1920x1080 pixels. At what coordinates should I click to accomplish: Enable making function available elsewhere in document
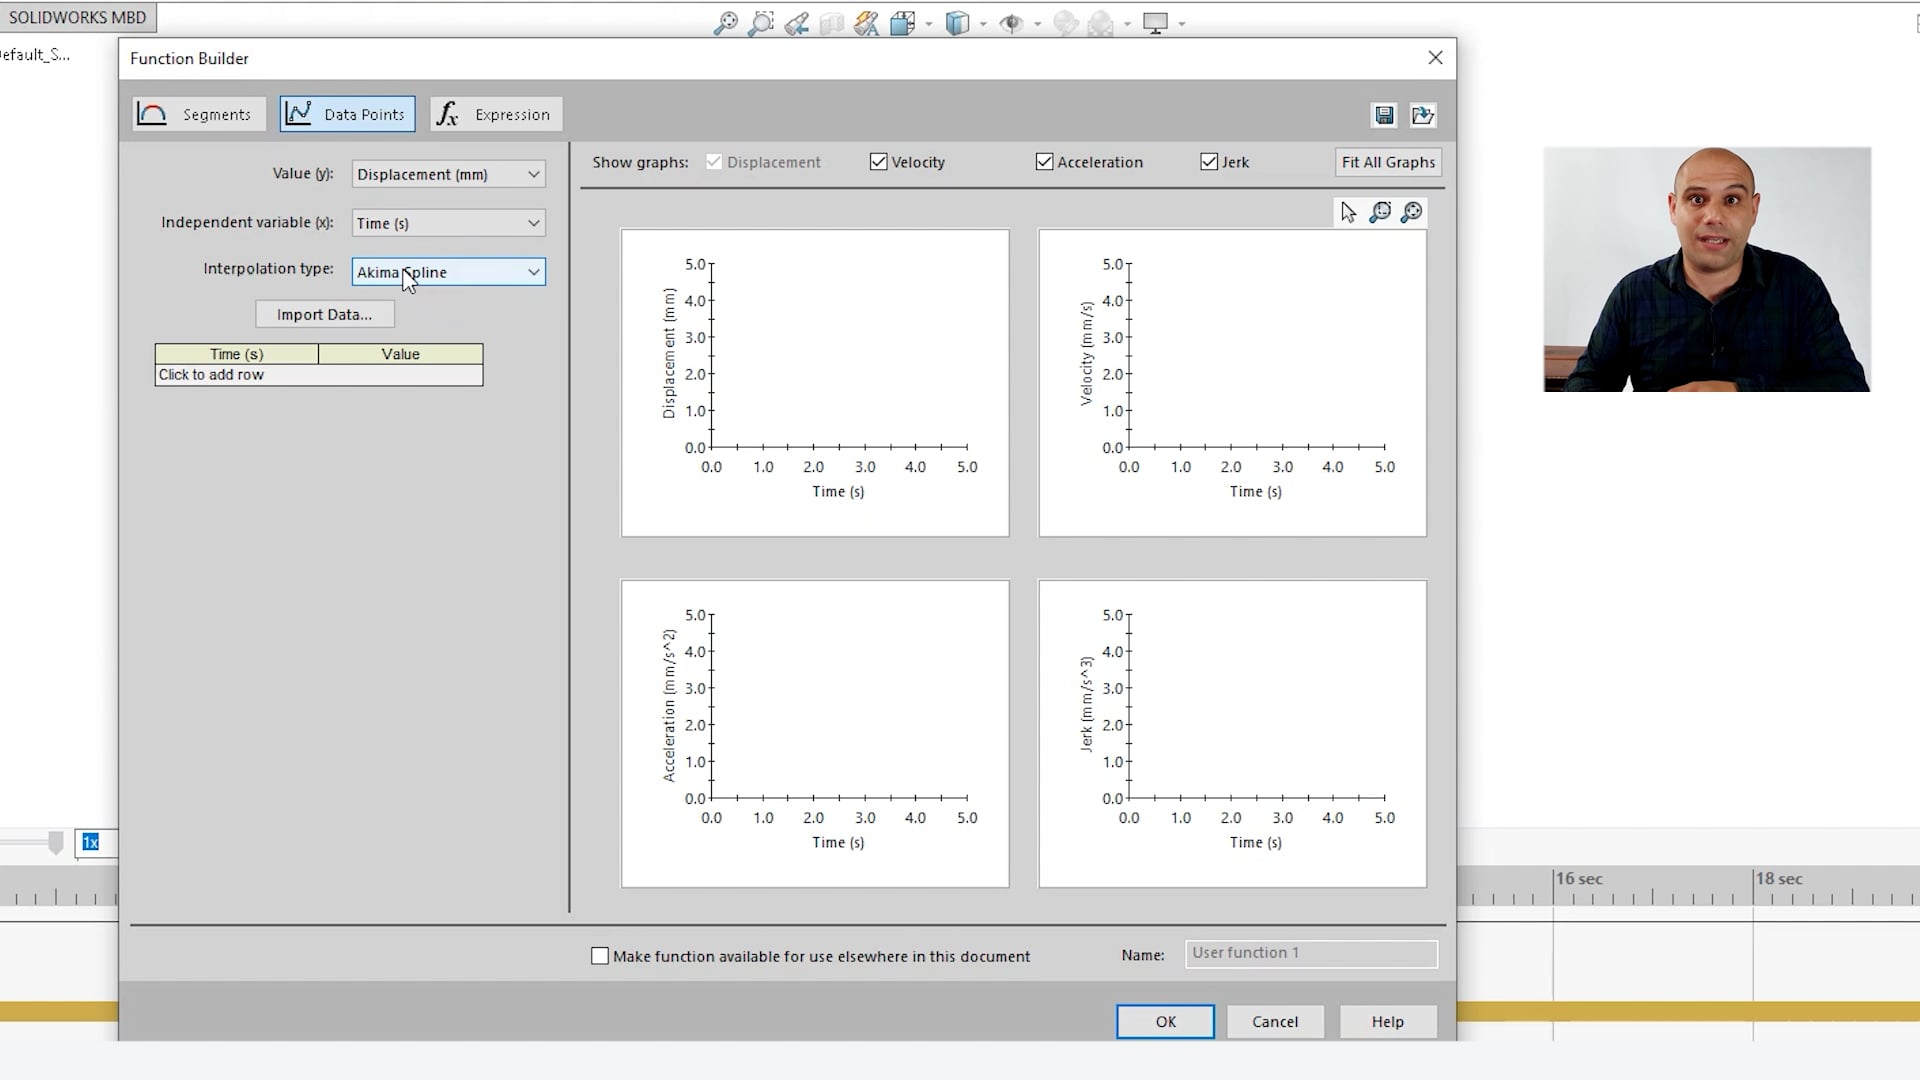tap(599, 955)
